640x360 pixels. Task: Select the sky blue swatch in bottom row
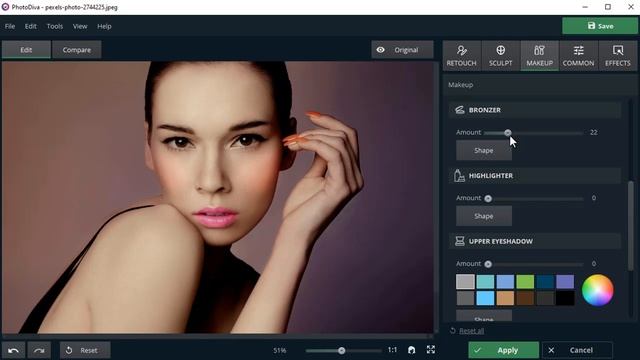(x=485, y=298)
